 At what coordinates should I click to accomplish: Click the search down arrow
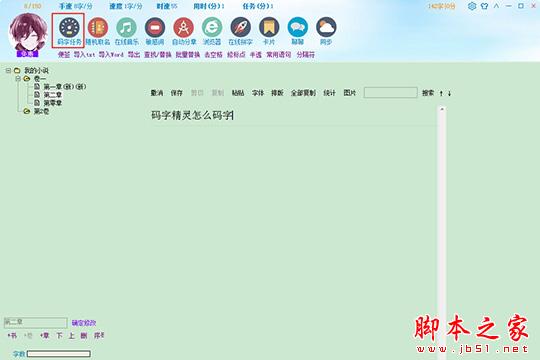tap(449, 93)
